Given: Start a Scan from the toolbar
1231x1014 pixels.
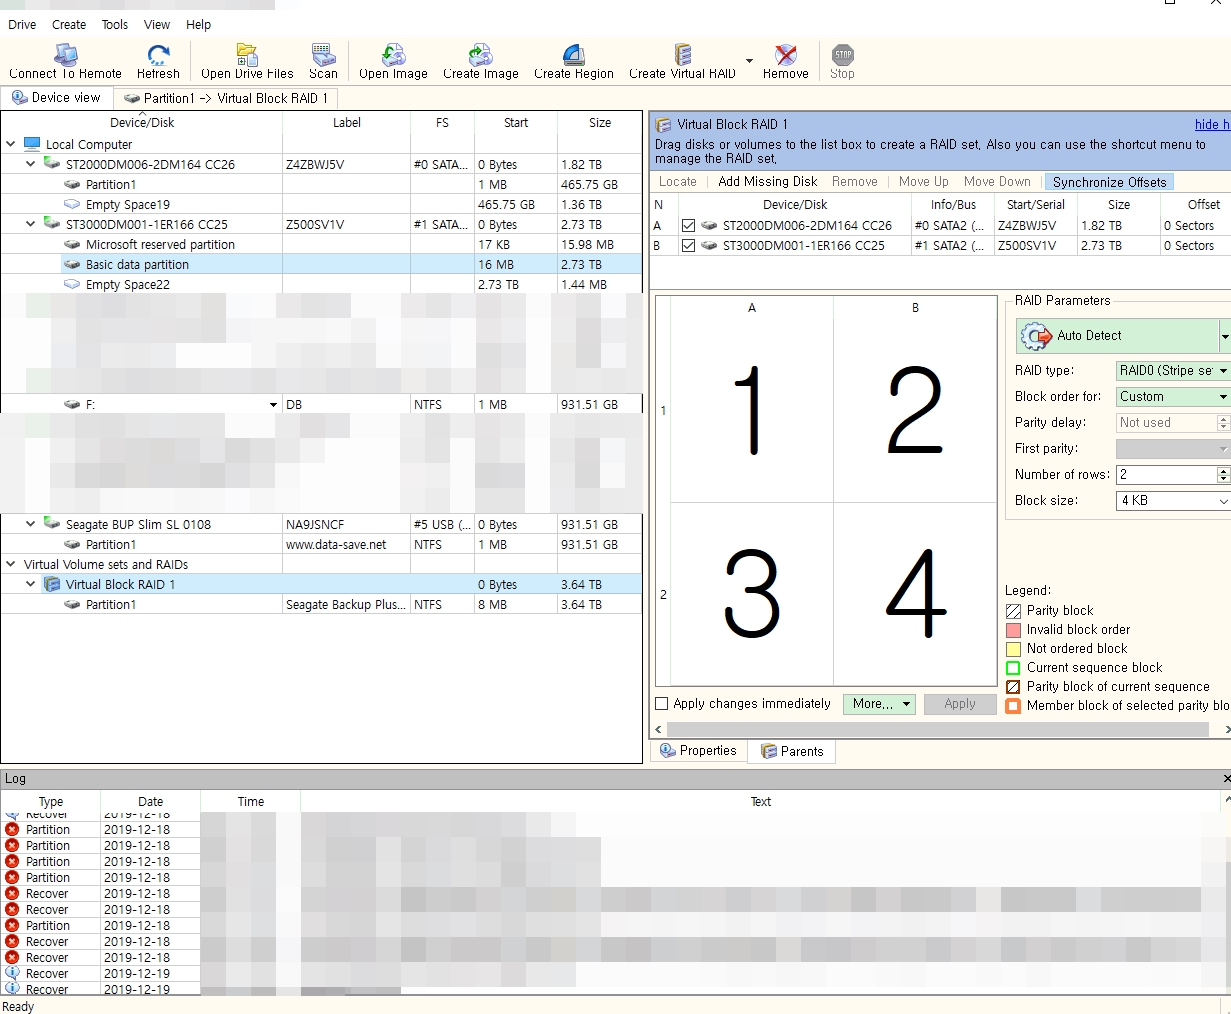Looking at the screenshot, I should click(x=323, y=56).
